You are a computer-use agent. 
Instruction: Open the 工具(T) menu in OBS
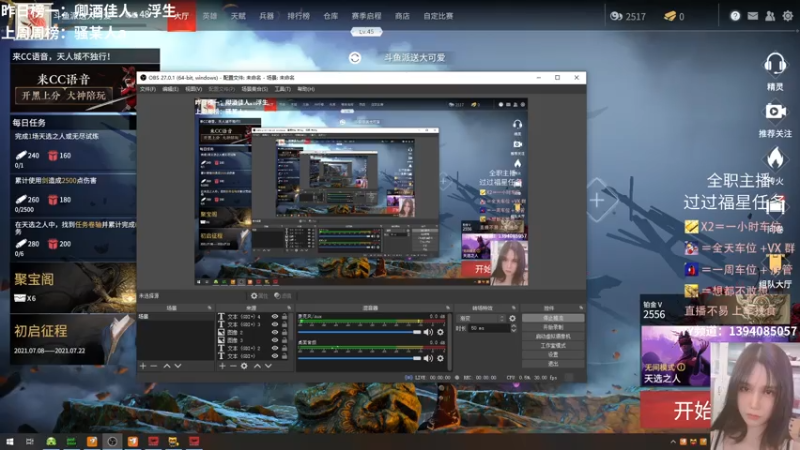point(282,89)
